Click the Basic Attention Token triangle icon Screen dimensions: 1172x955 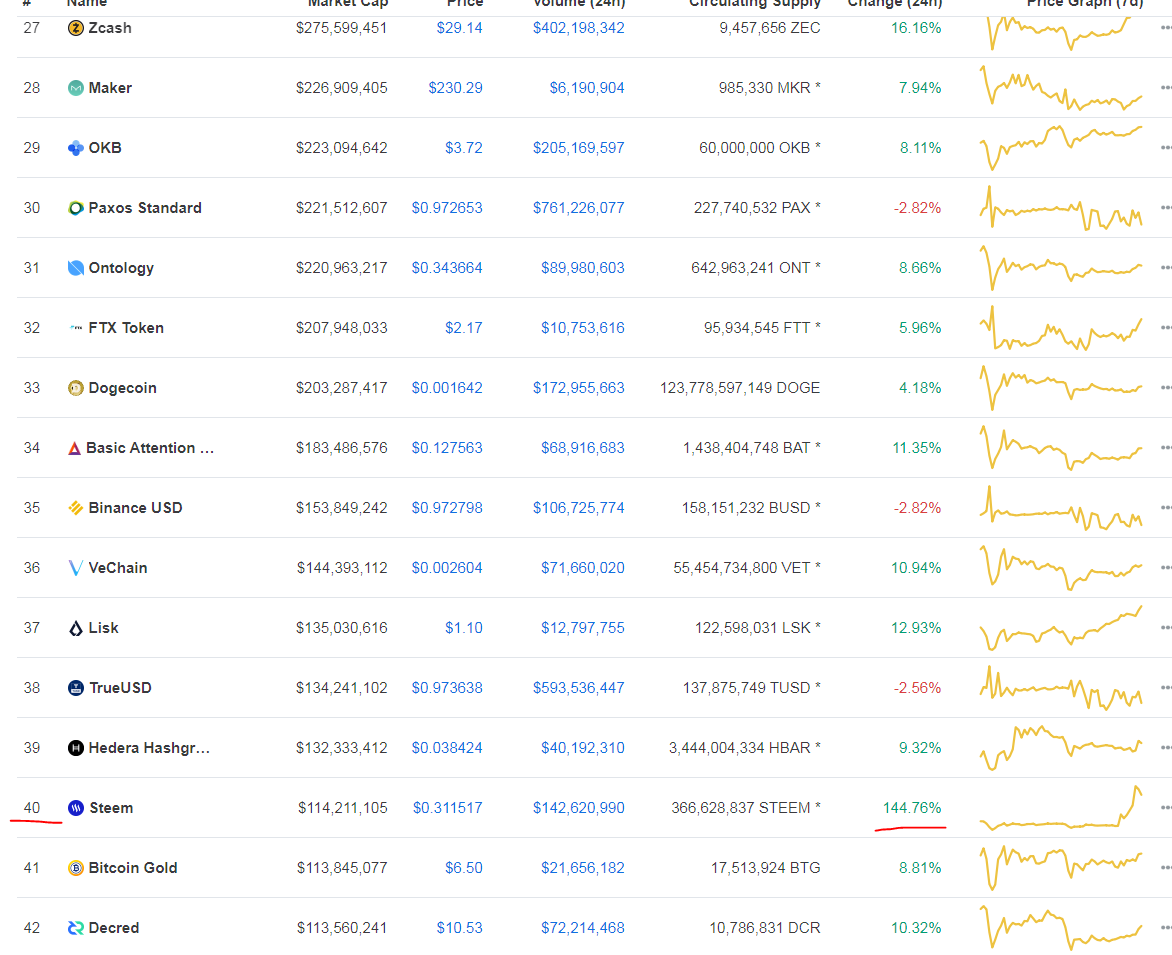[74, 448]
